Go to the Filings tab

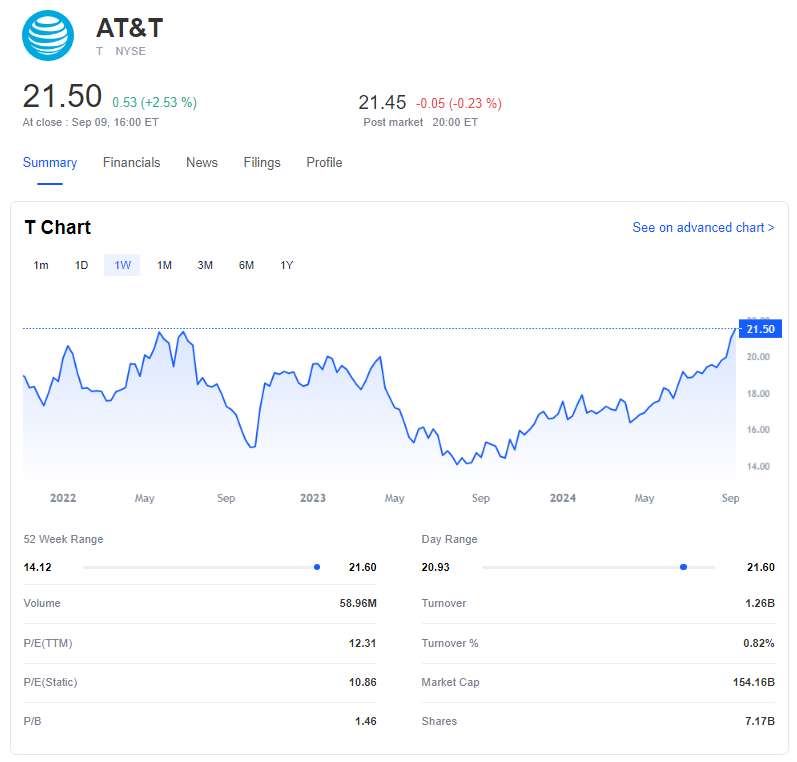262,162
